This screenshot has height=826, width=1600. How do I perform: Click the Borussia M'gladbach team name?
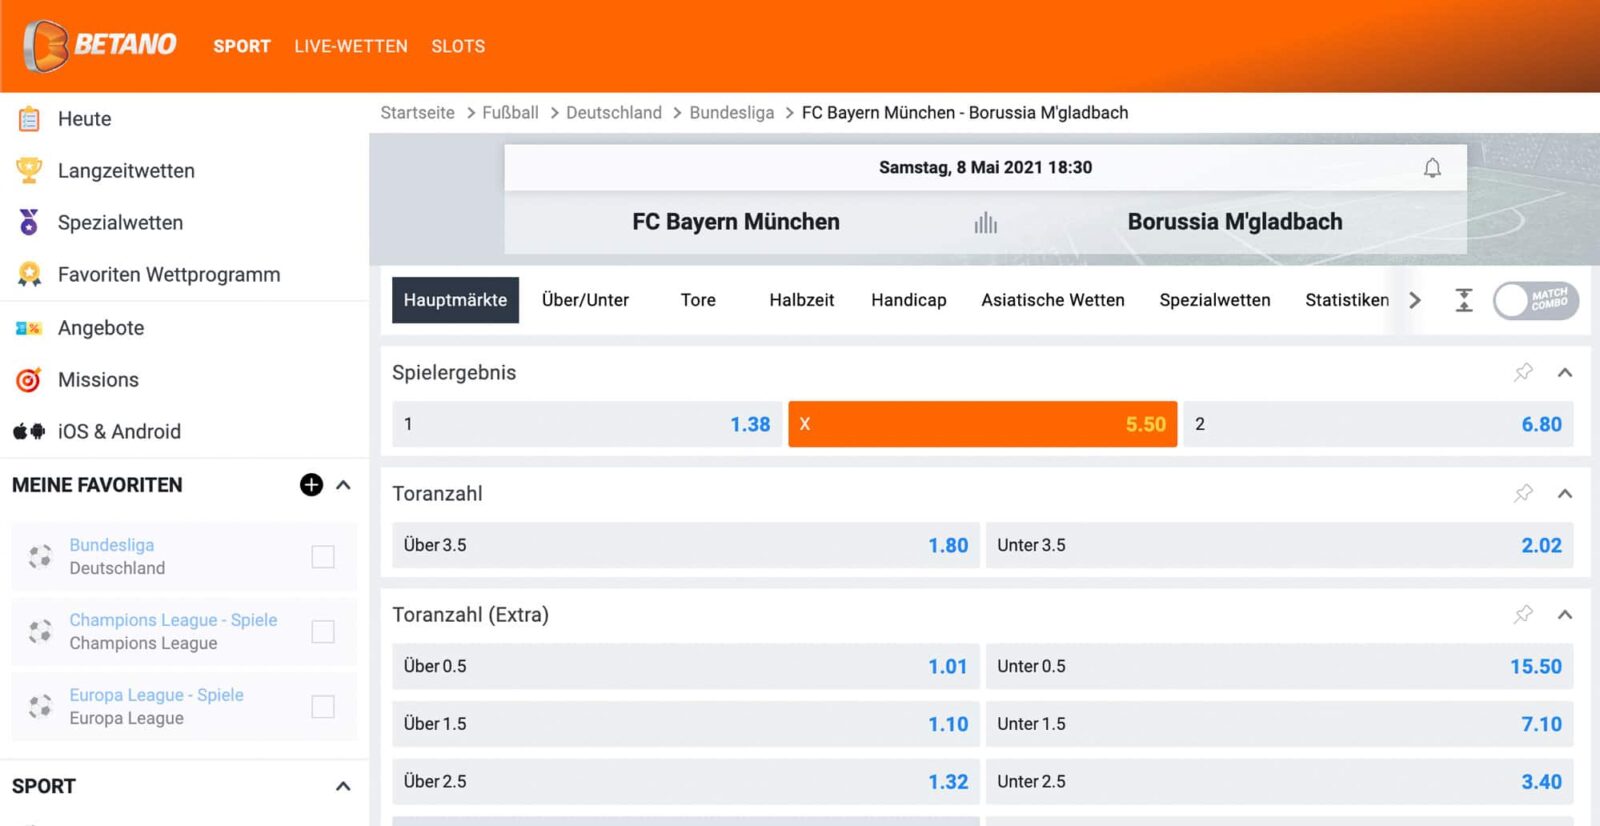(x=1235, y=222)
